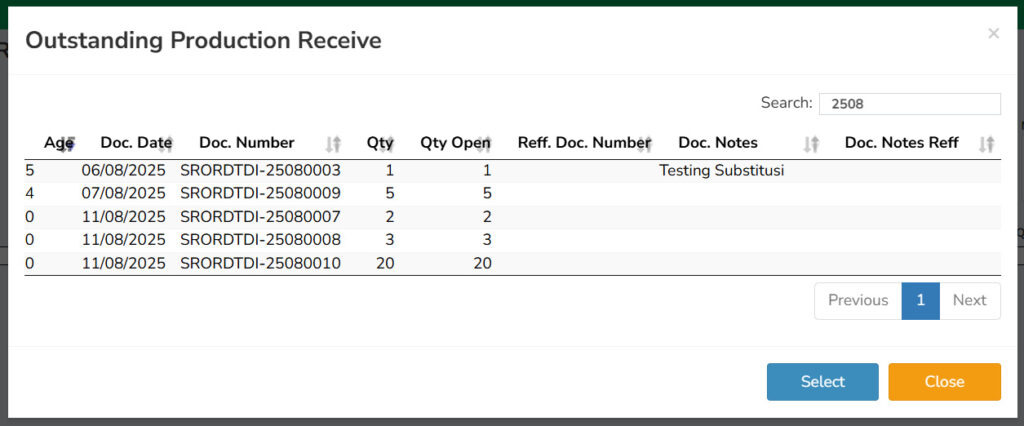Sort by Reff. Doc. Number arrows
The image size is (1024, 426).
645,144
